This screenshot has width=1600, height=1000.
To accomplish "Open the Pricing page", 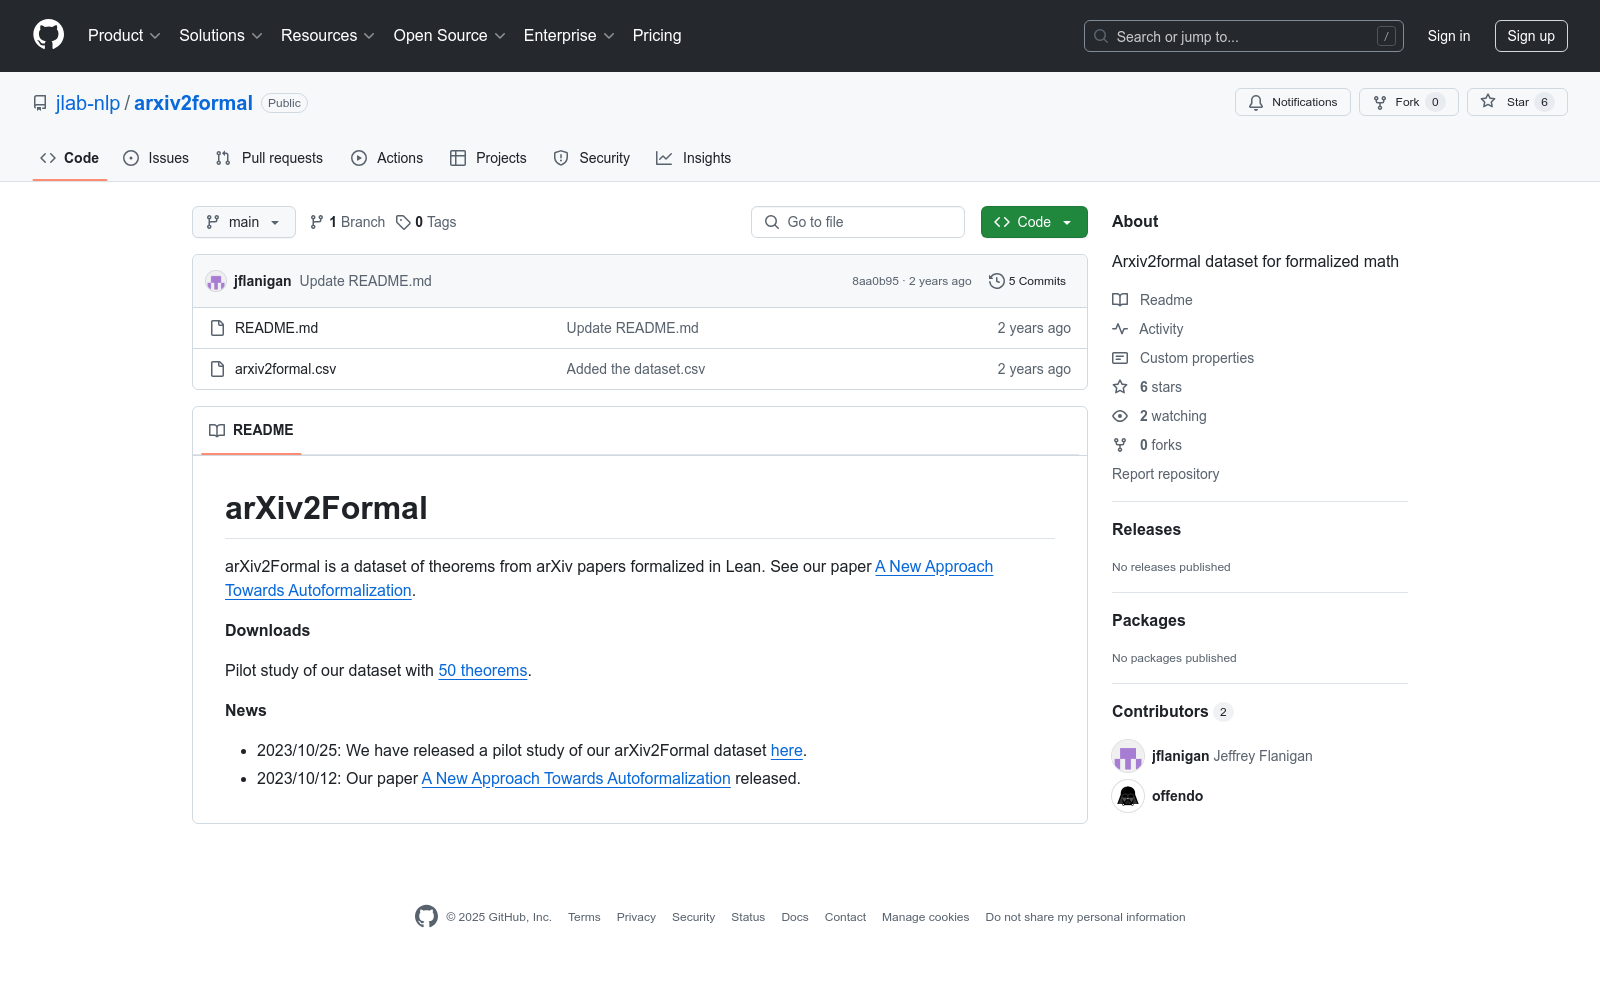I will pyautogui.click(x=657, y=35).
